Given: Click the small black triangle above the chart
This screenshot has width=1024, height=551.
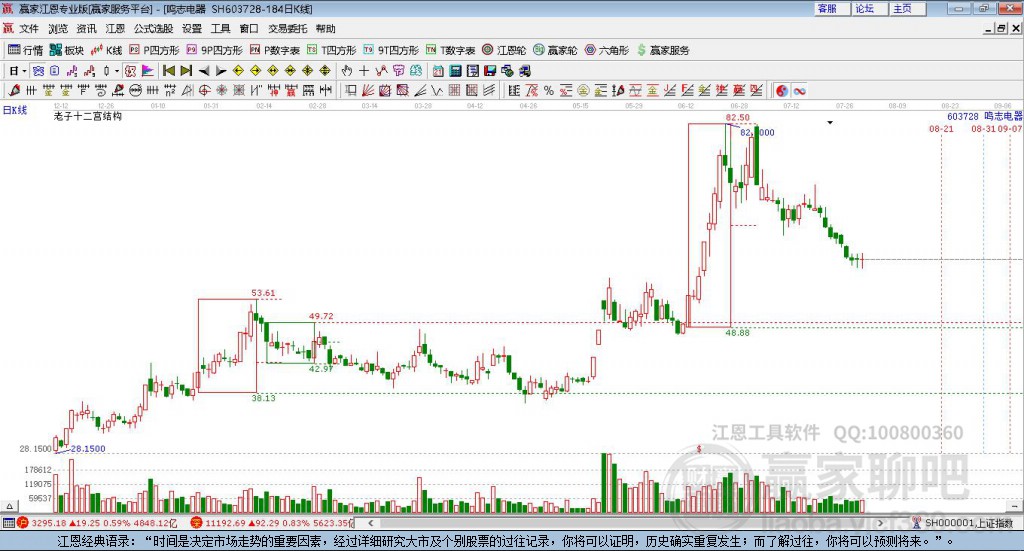Looking at the screenshot, I should (830, 122).
